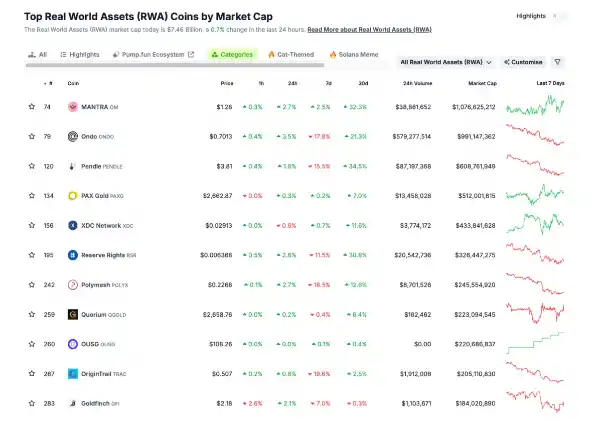The height and width of the screenshot is (421, 595).
Task: Toggle the OUSG favorite star
Action: [32, 344]
